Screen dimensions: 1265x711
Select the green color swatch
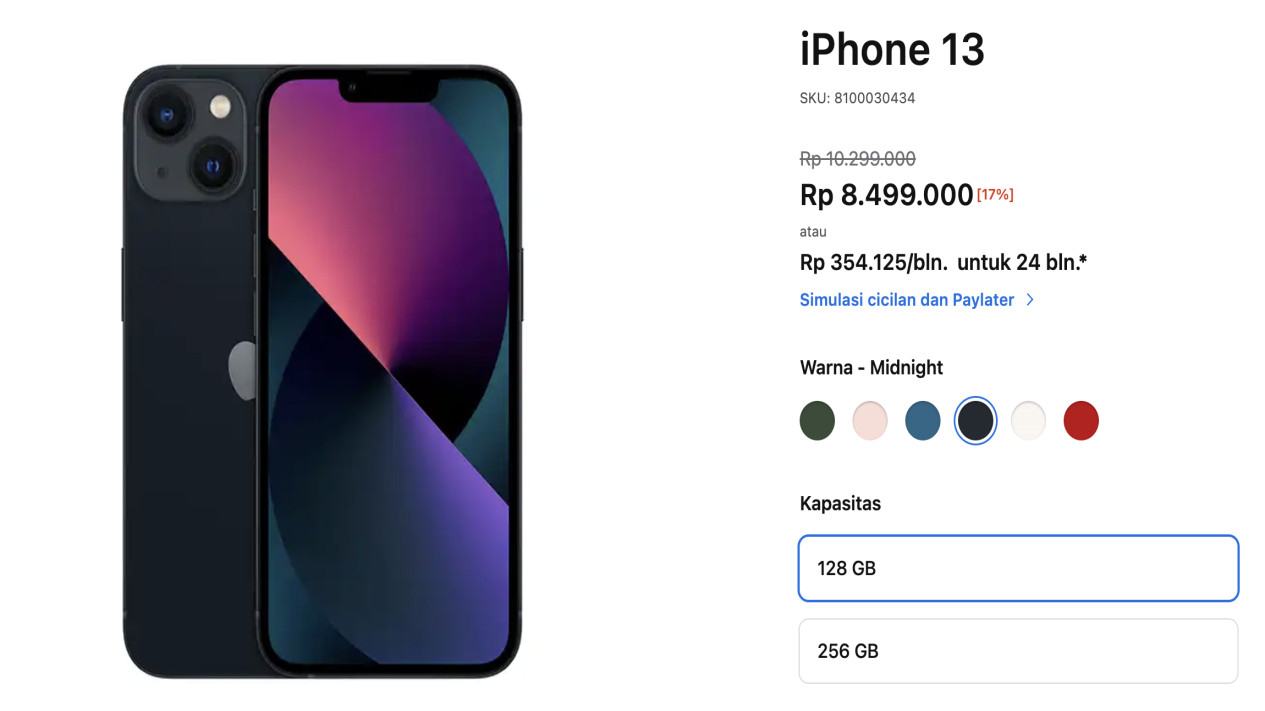click(817, 421)
